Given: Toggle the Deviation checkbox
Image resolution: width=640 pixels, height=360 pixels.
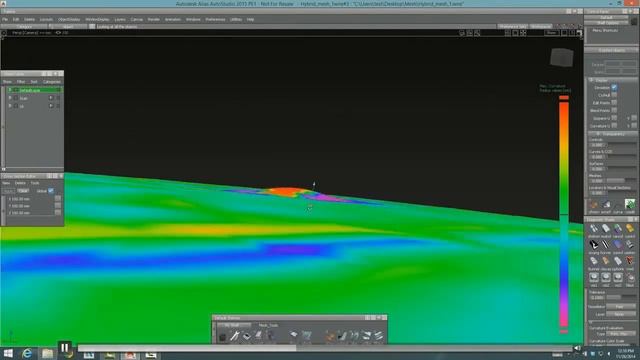Looking at the screenshot, I should coord(614,87).
